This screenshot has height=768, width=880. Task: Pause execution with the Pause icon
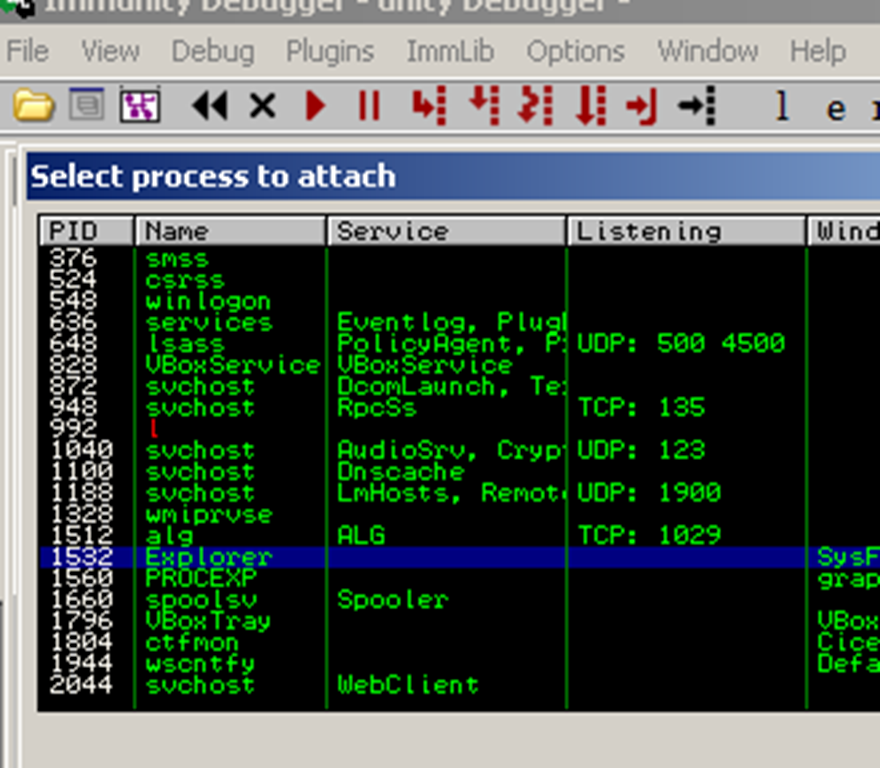(369, 105)
